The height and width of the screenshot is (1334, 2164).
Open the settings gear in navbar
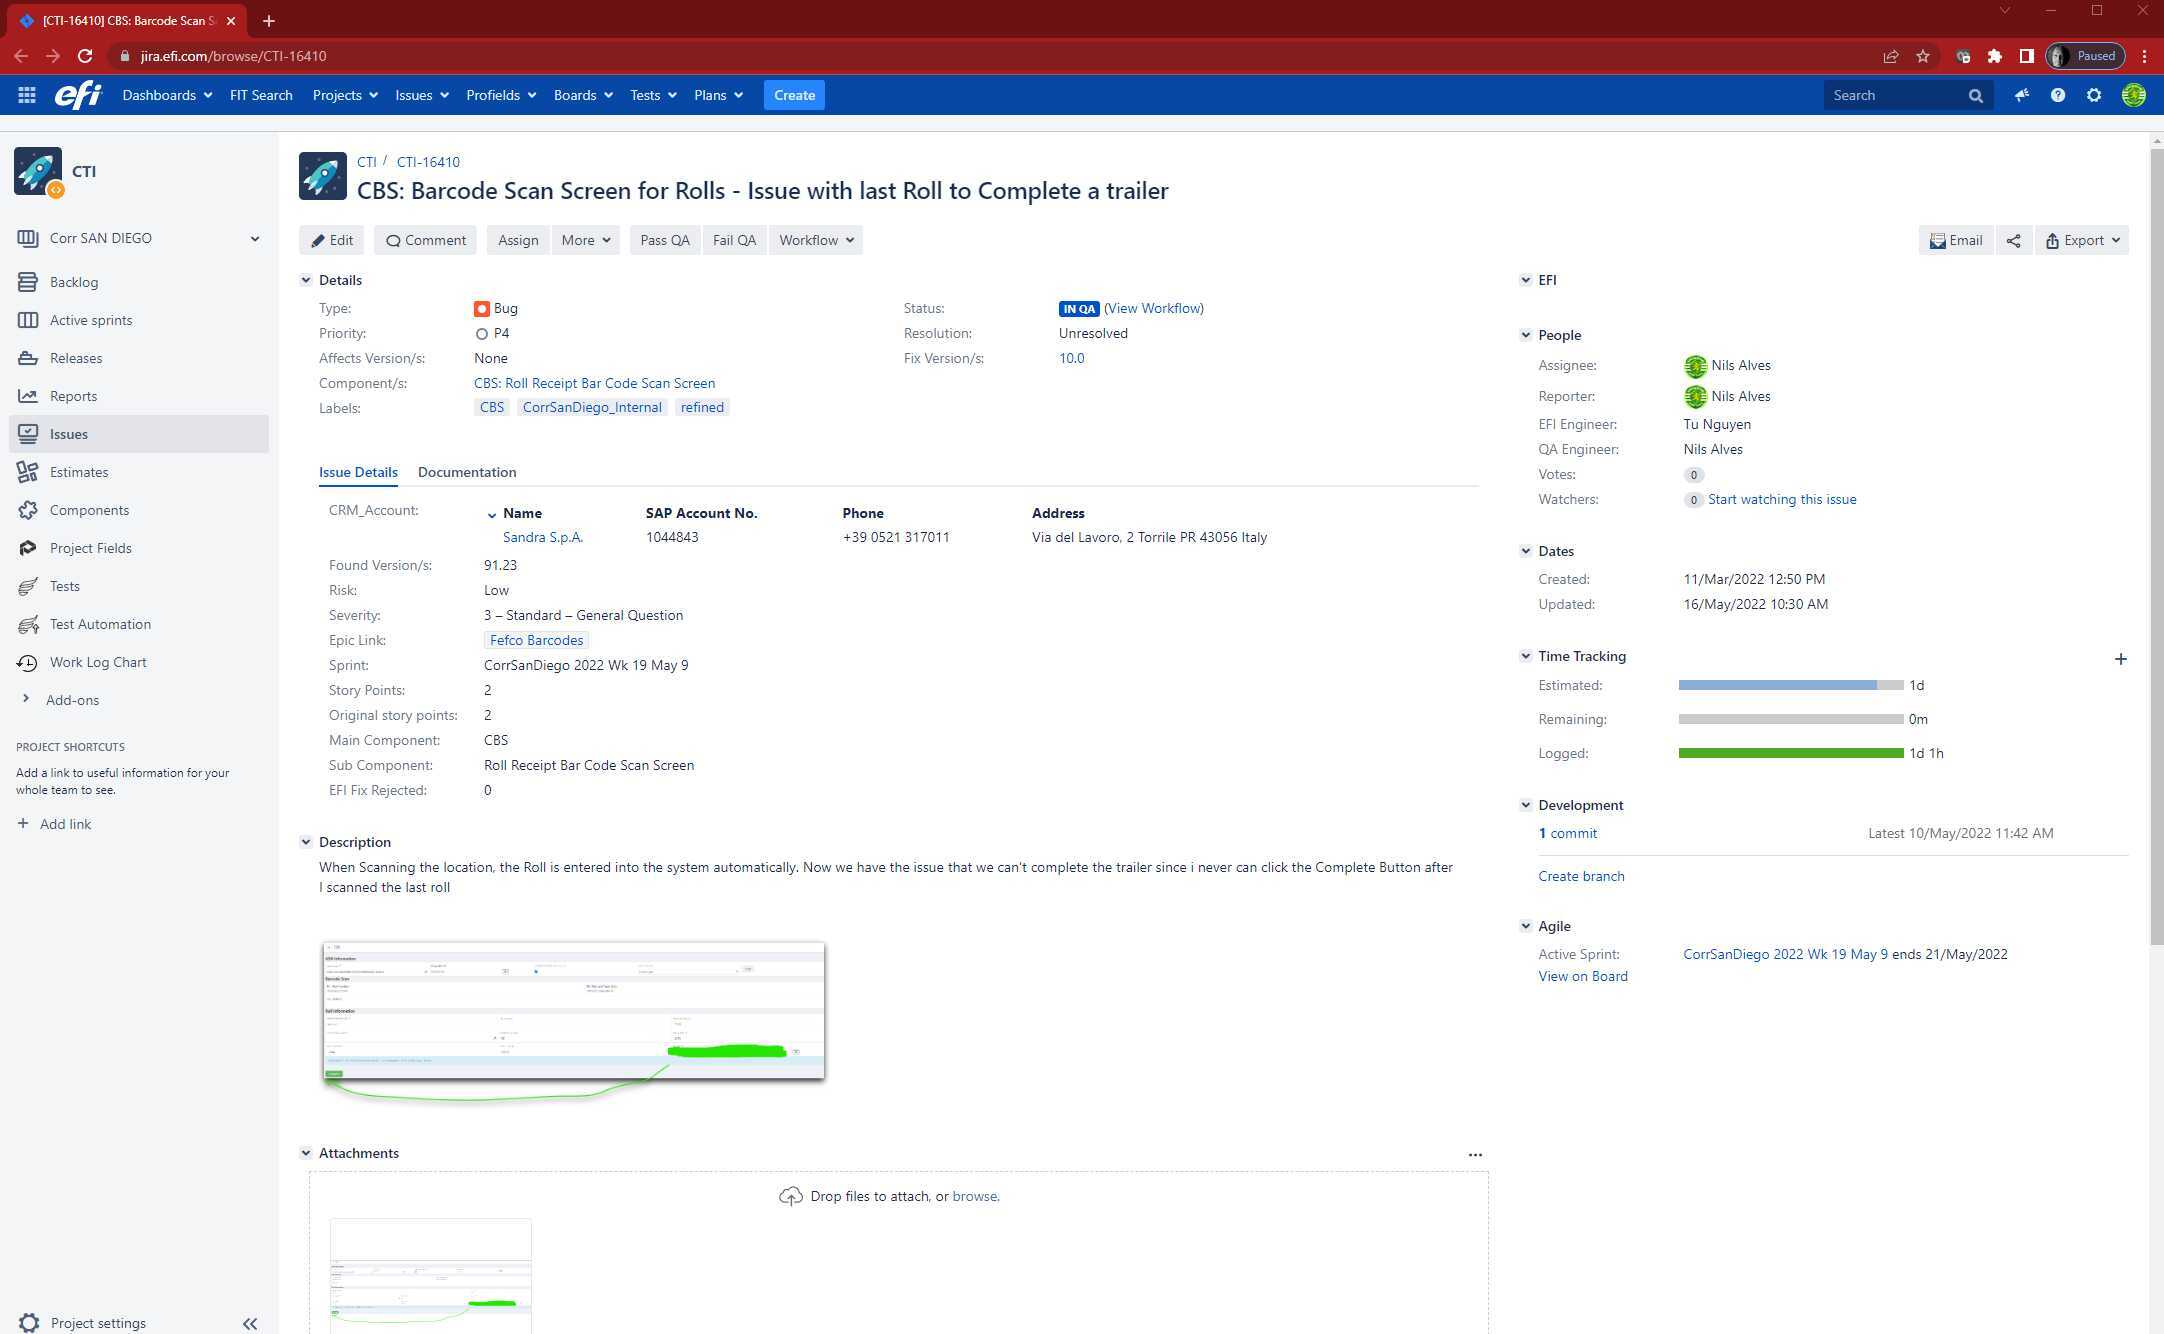tap(2093, 95)
